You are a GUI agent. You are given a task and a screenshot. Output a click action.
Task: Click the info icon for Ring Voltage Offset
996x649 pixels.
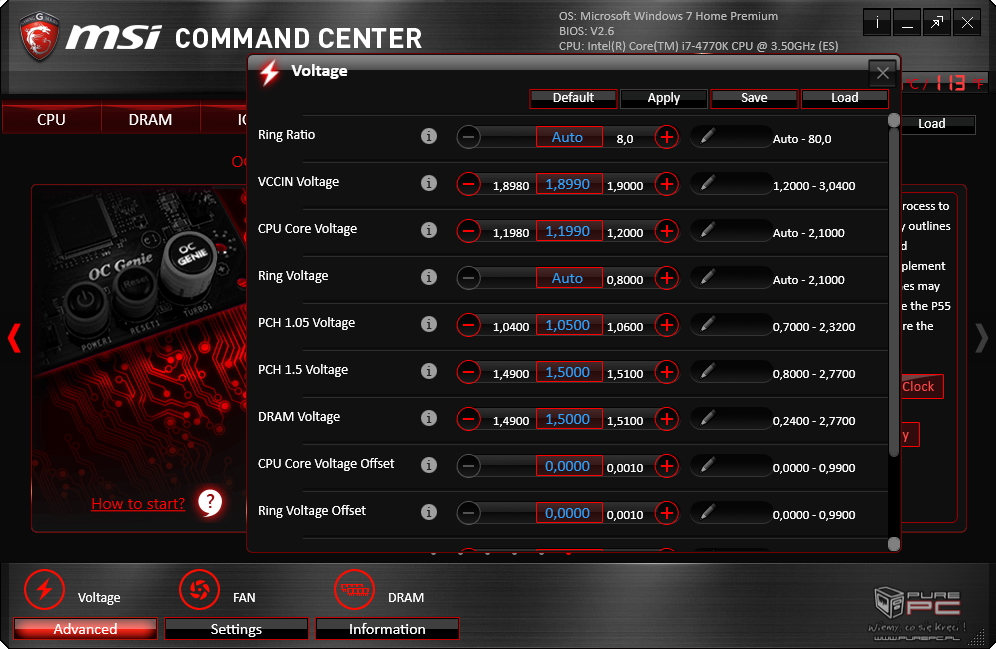pos(429,512)
